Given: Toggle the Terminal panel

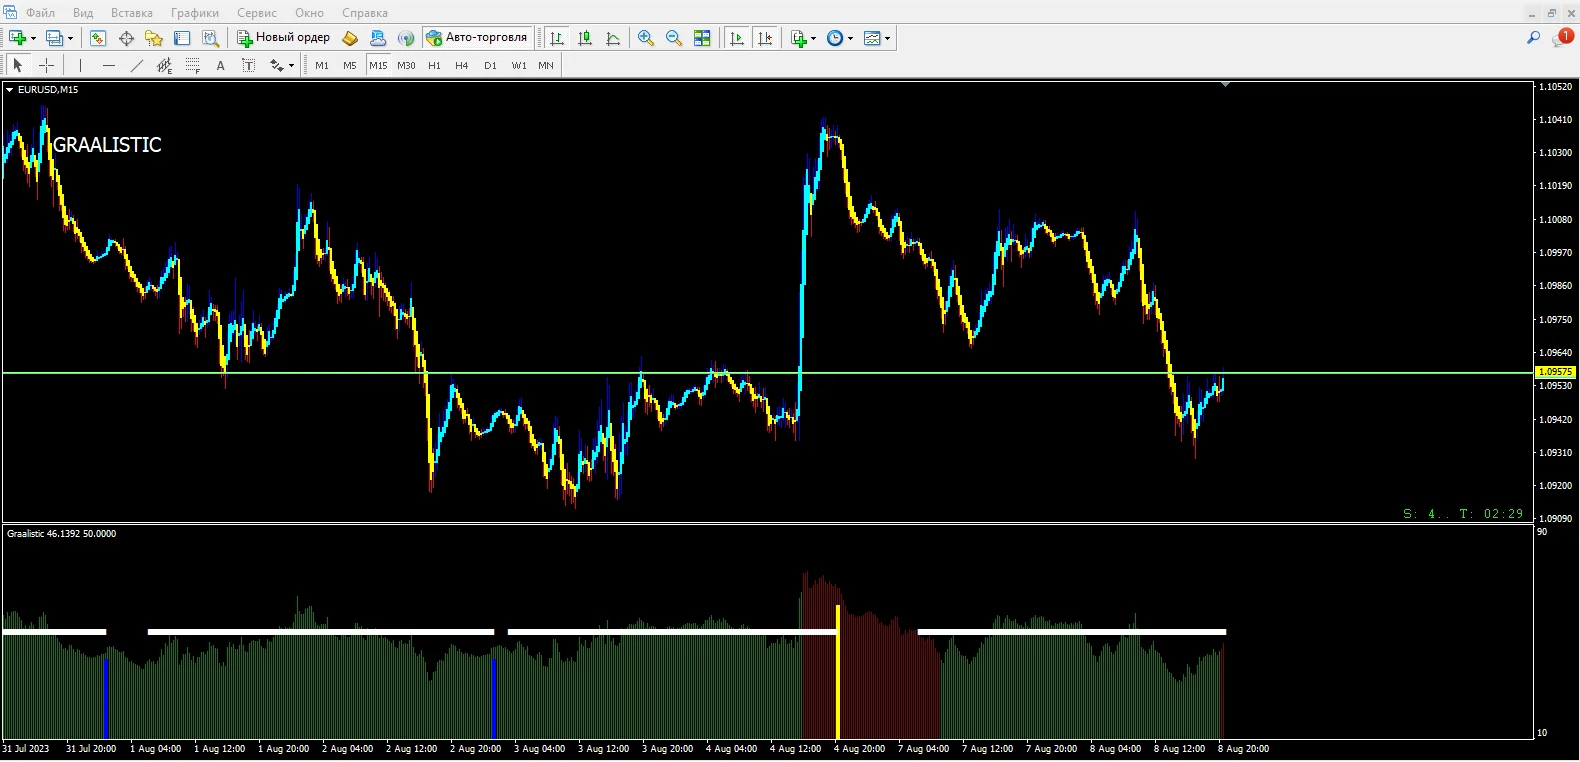Looking at the screenshot, I should click(x=182, y=38).
